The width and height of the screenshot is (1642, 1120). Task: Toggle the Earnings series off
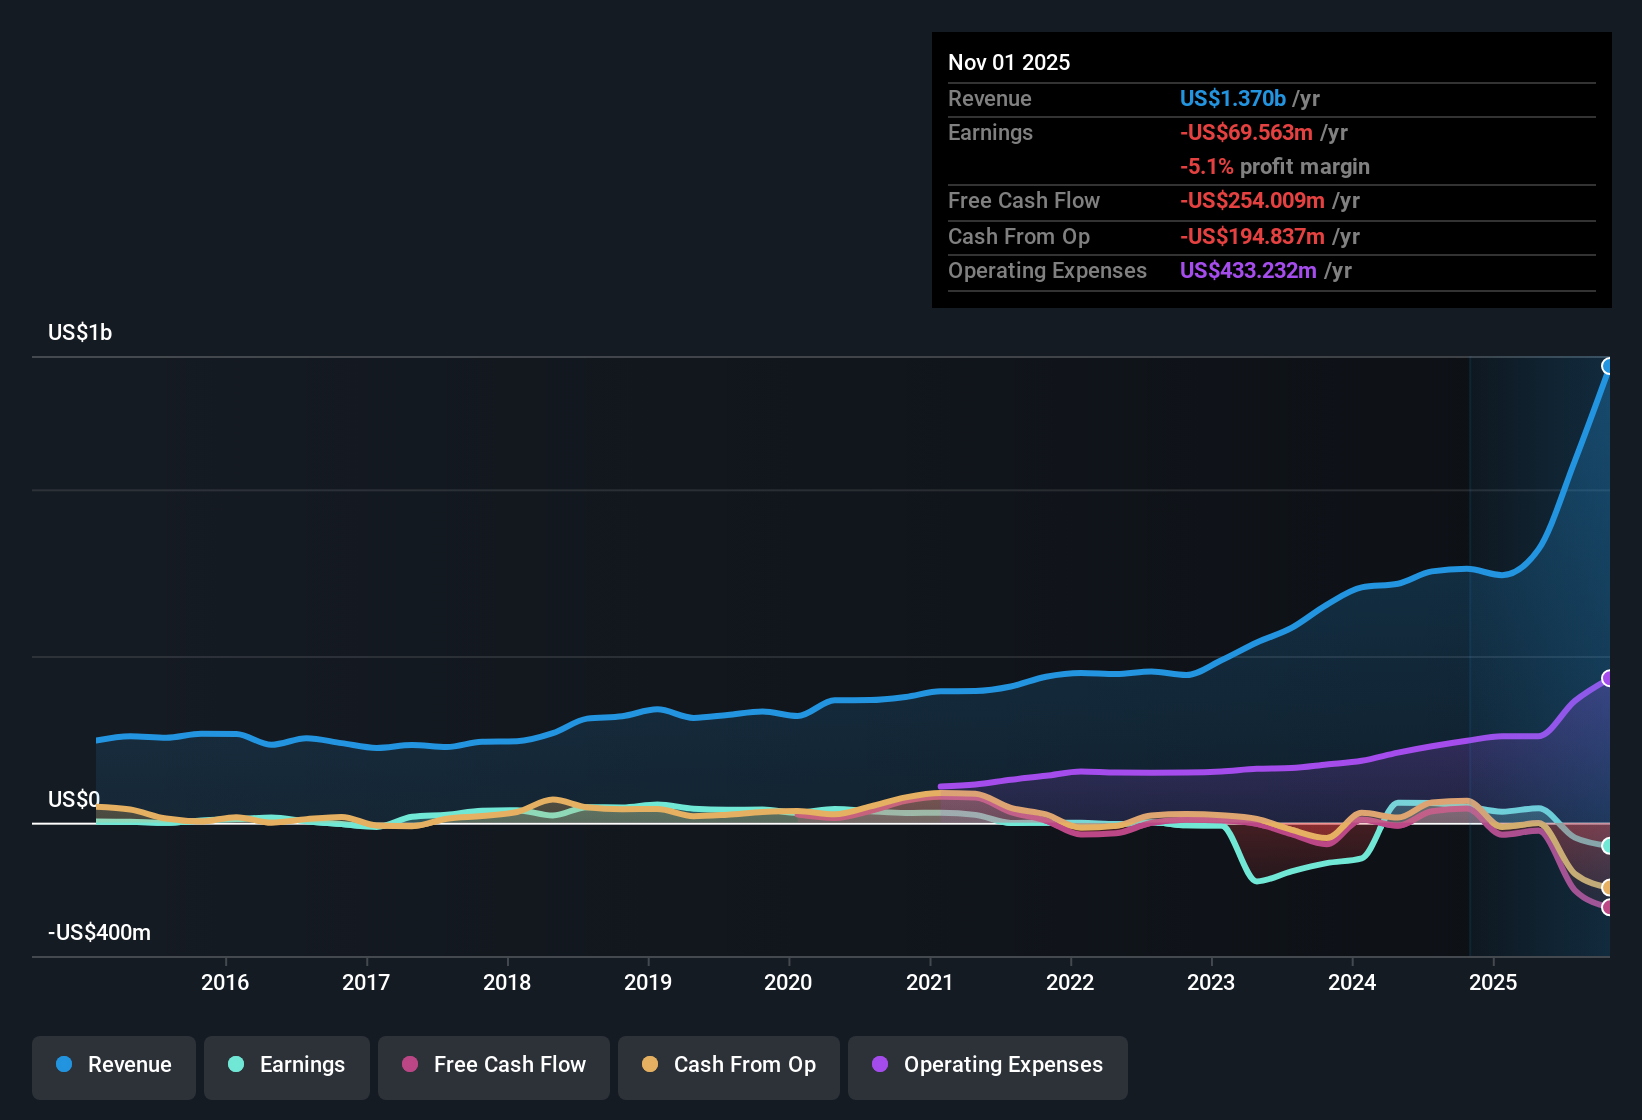click(x=287, y=1065)
